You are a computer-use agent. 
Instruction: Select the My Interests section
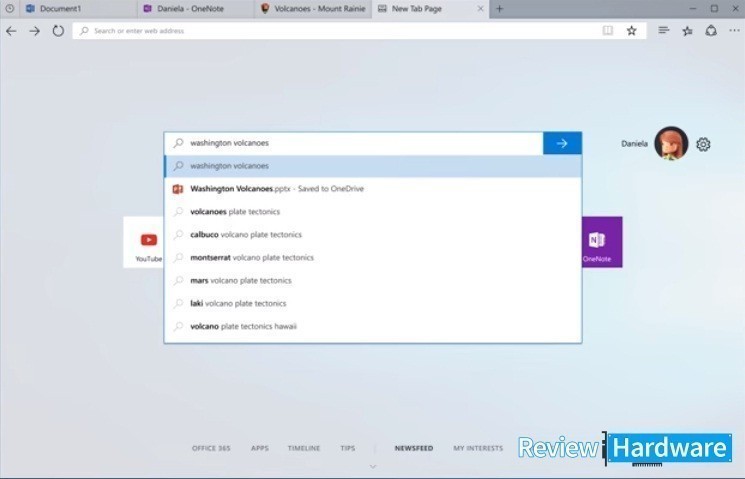coord(478,448)
